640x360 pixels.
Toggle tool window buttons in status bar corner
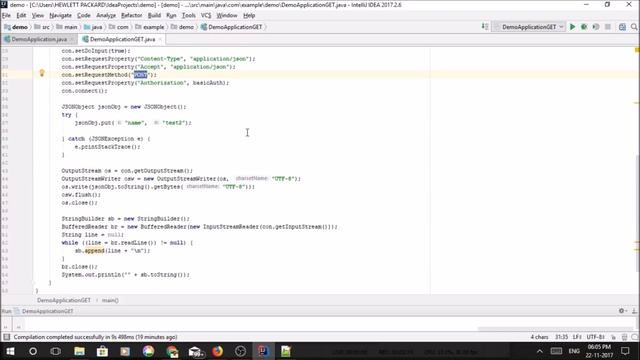(6, 337)
